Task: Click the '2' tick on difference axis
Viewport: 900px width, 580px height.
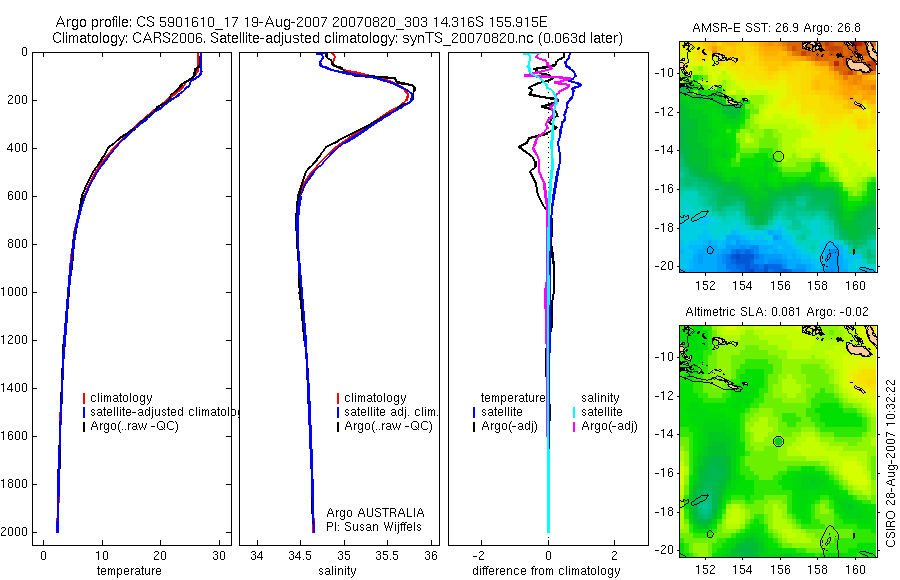Action: [615, 556]
